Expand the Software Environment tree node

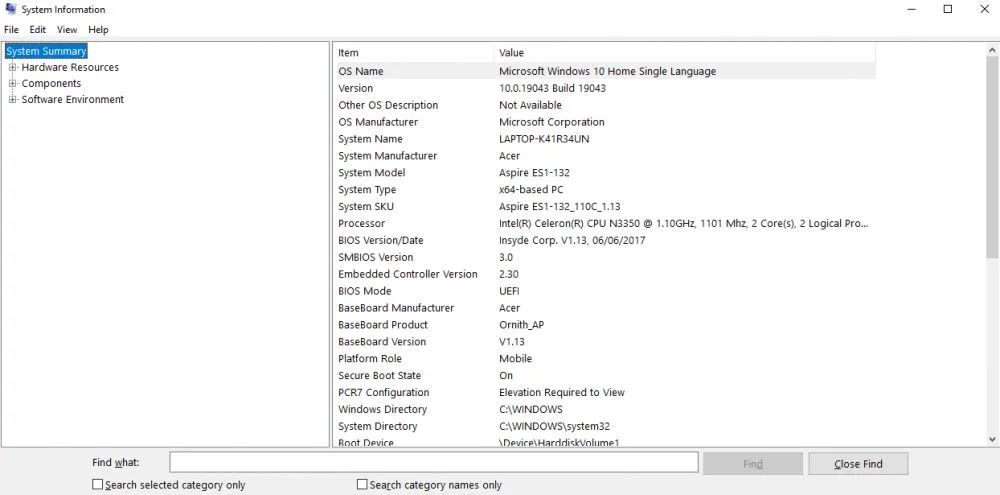point(13,100)
